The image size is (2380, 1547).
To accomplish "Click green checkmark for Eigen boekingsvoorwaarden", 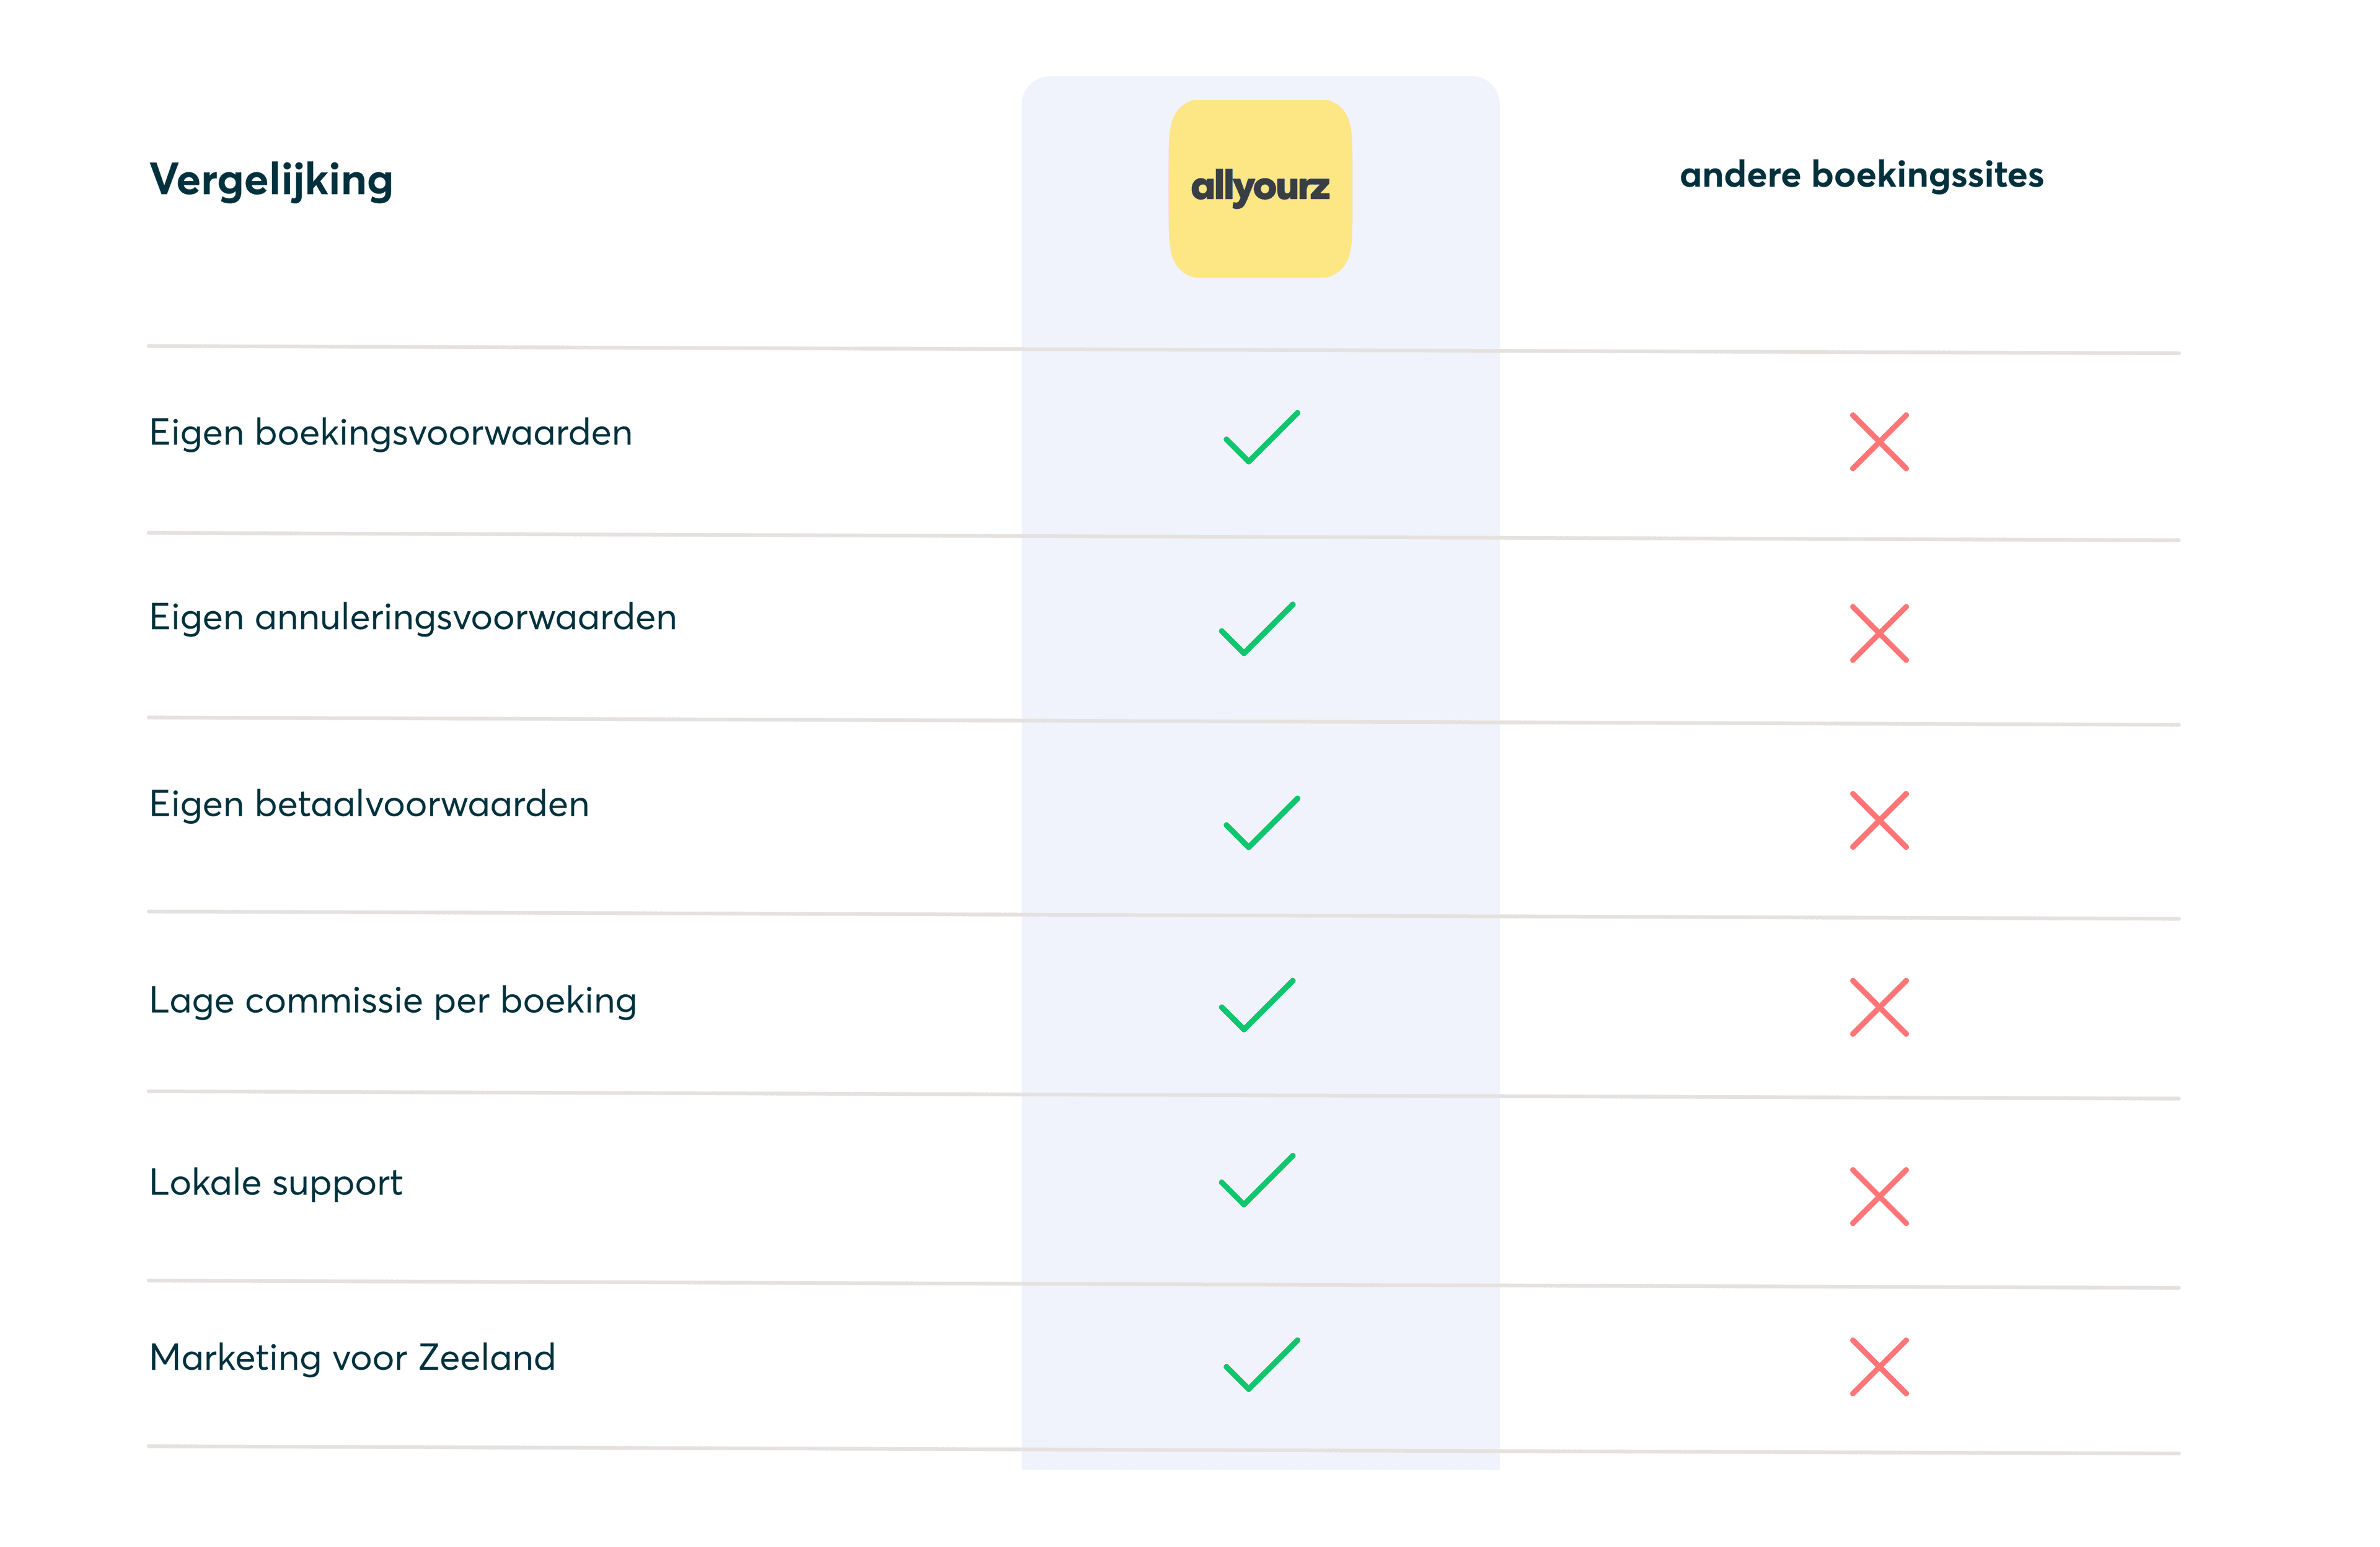I will 1261,437.
